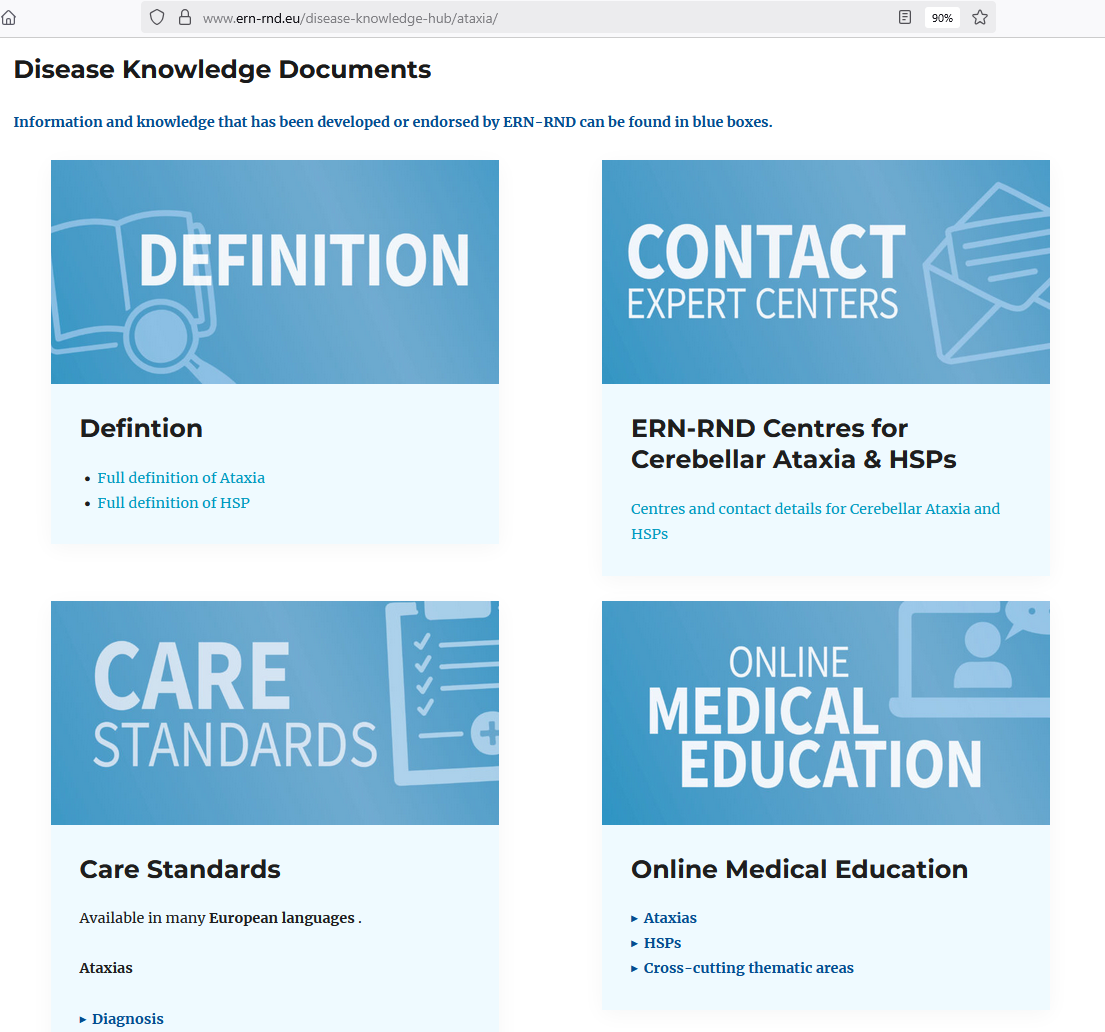
Task: Toggle reader view icon in address bar
Action: pyautogui.click(x=905, y=18)
